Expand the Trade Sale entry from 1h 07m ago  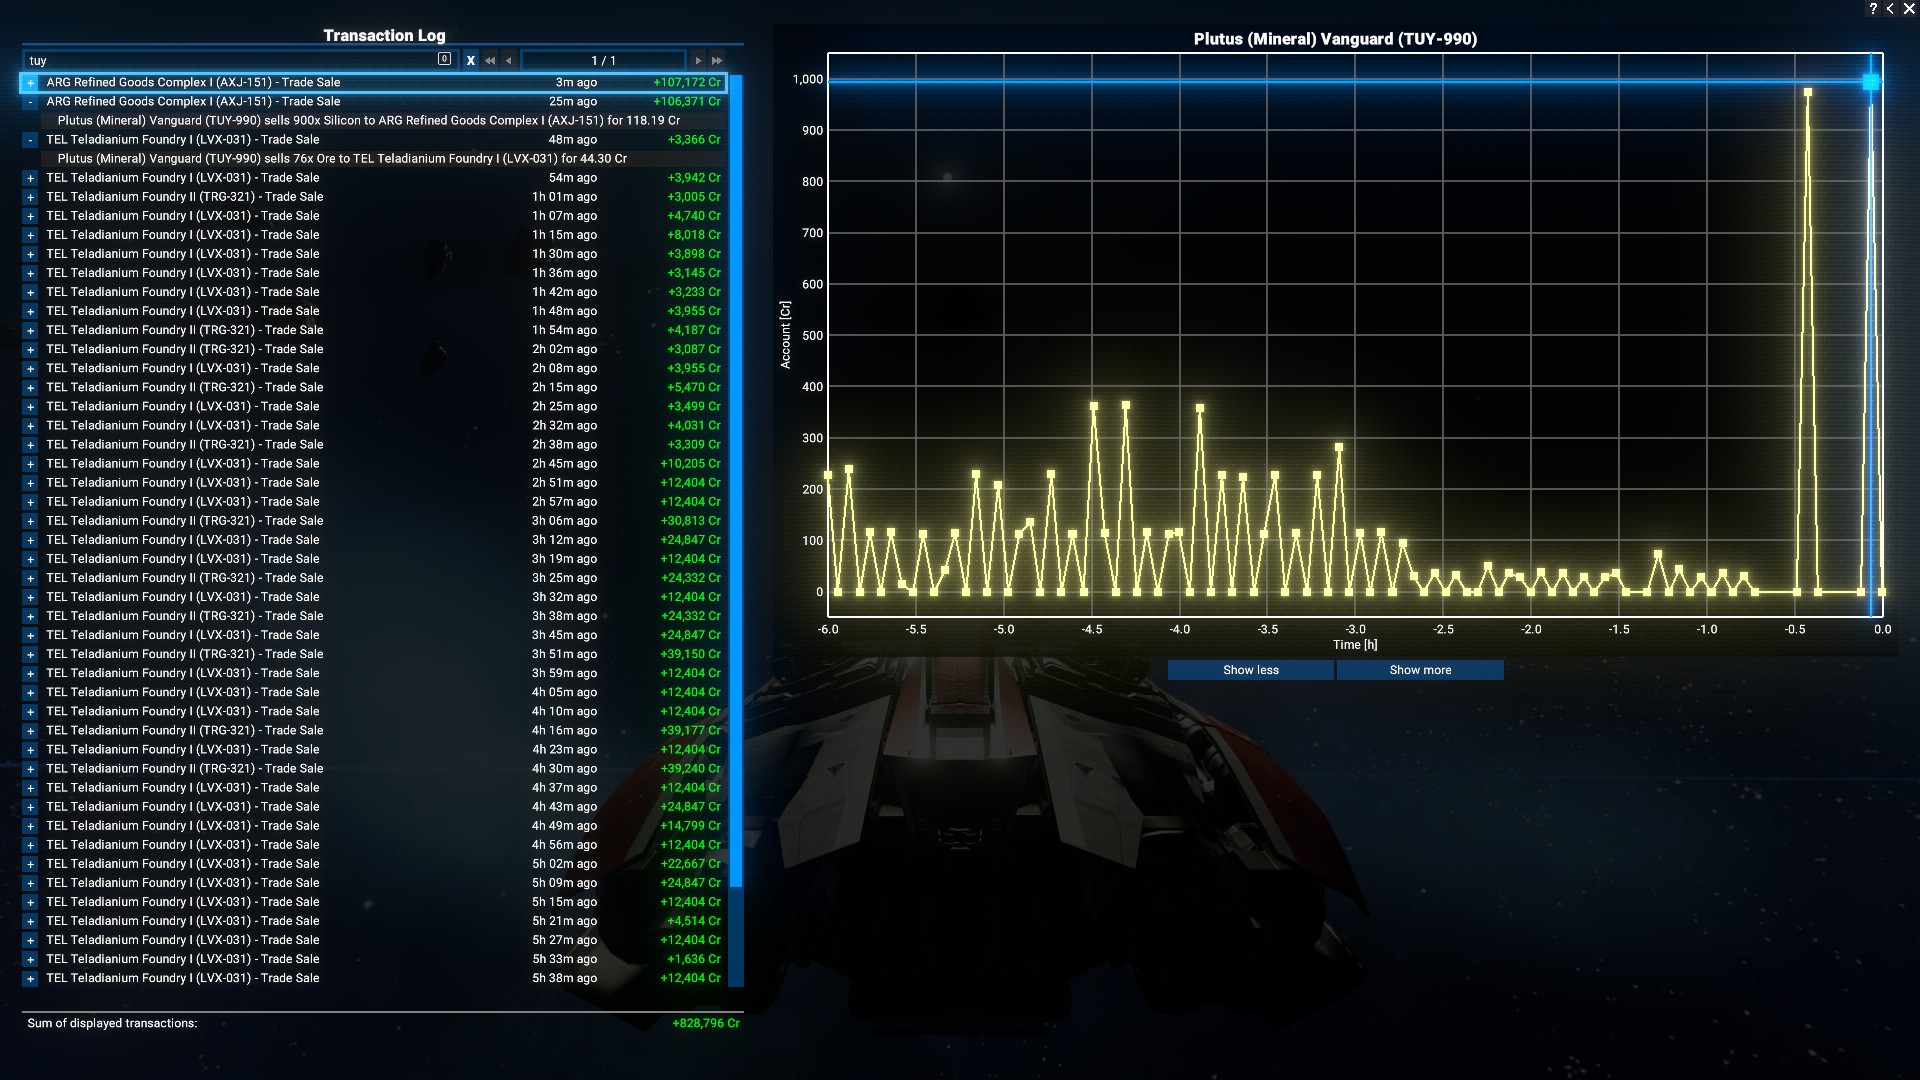[30, 216]
